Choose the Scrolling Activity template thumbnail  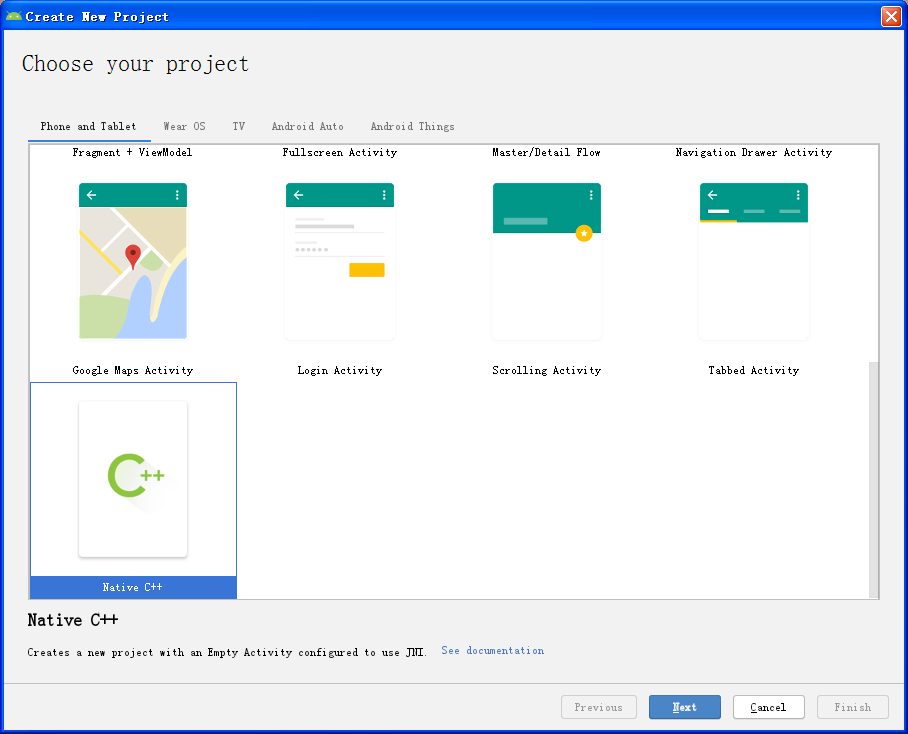[547, 261]
